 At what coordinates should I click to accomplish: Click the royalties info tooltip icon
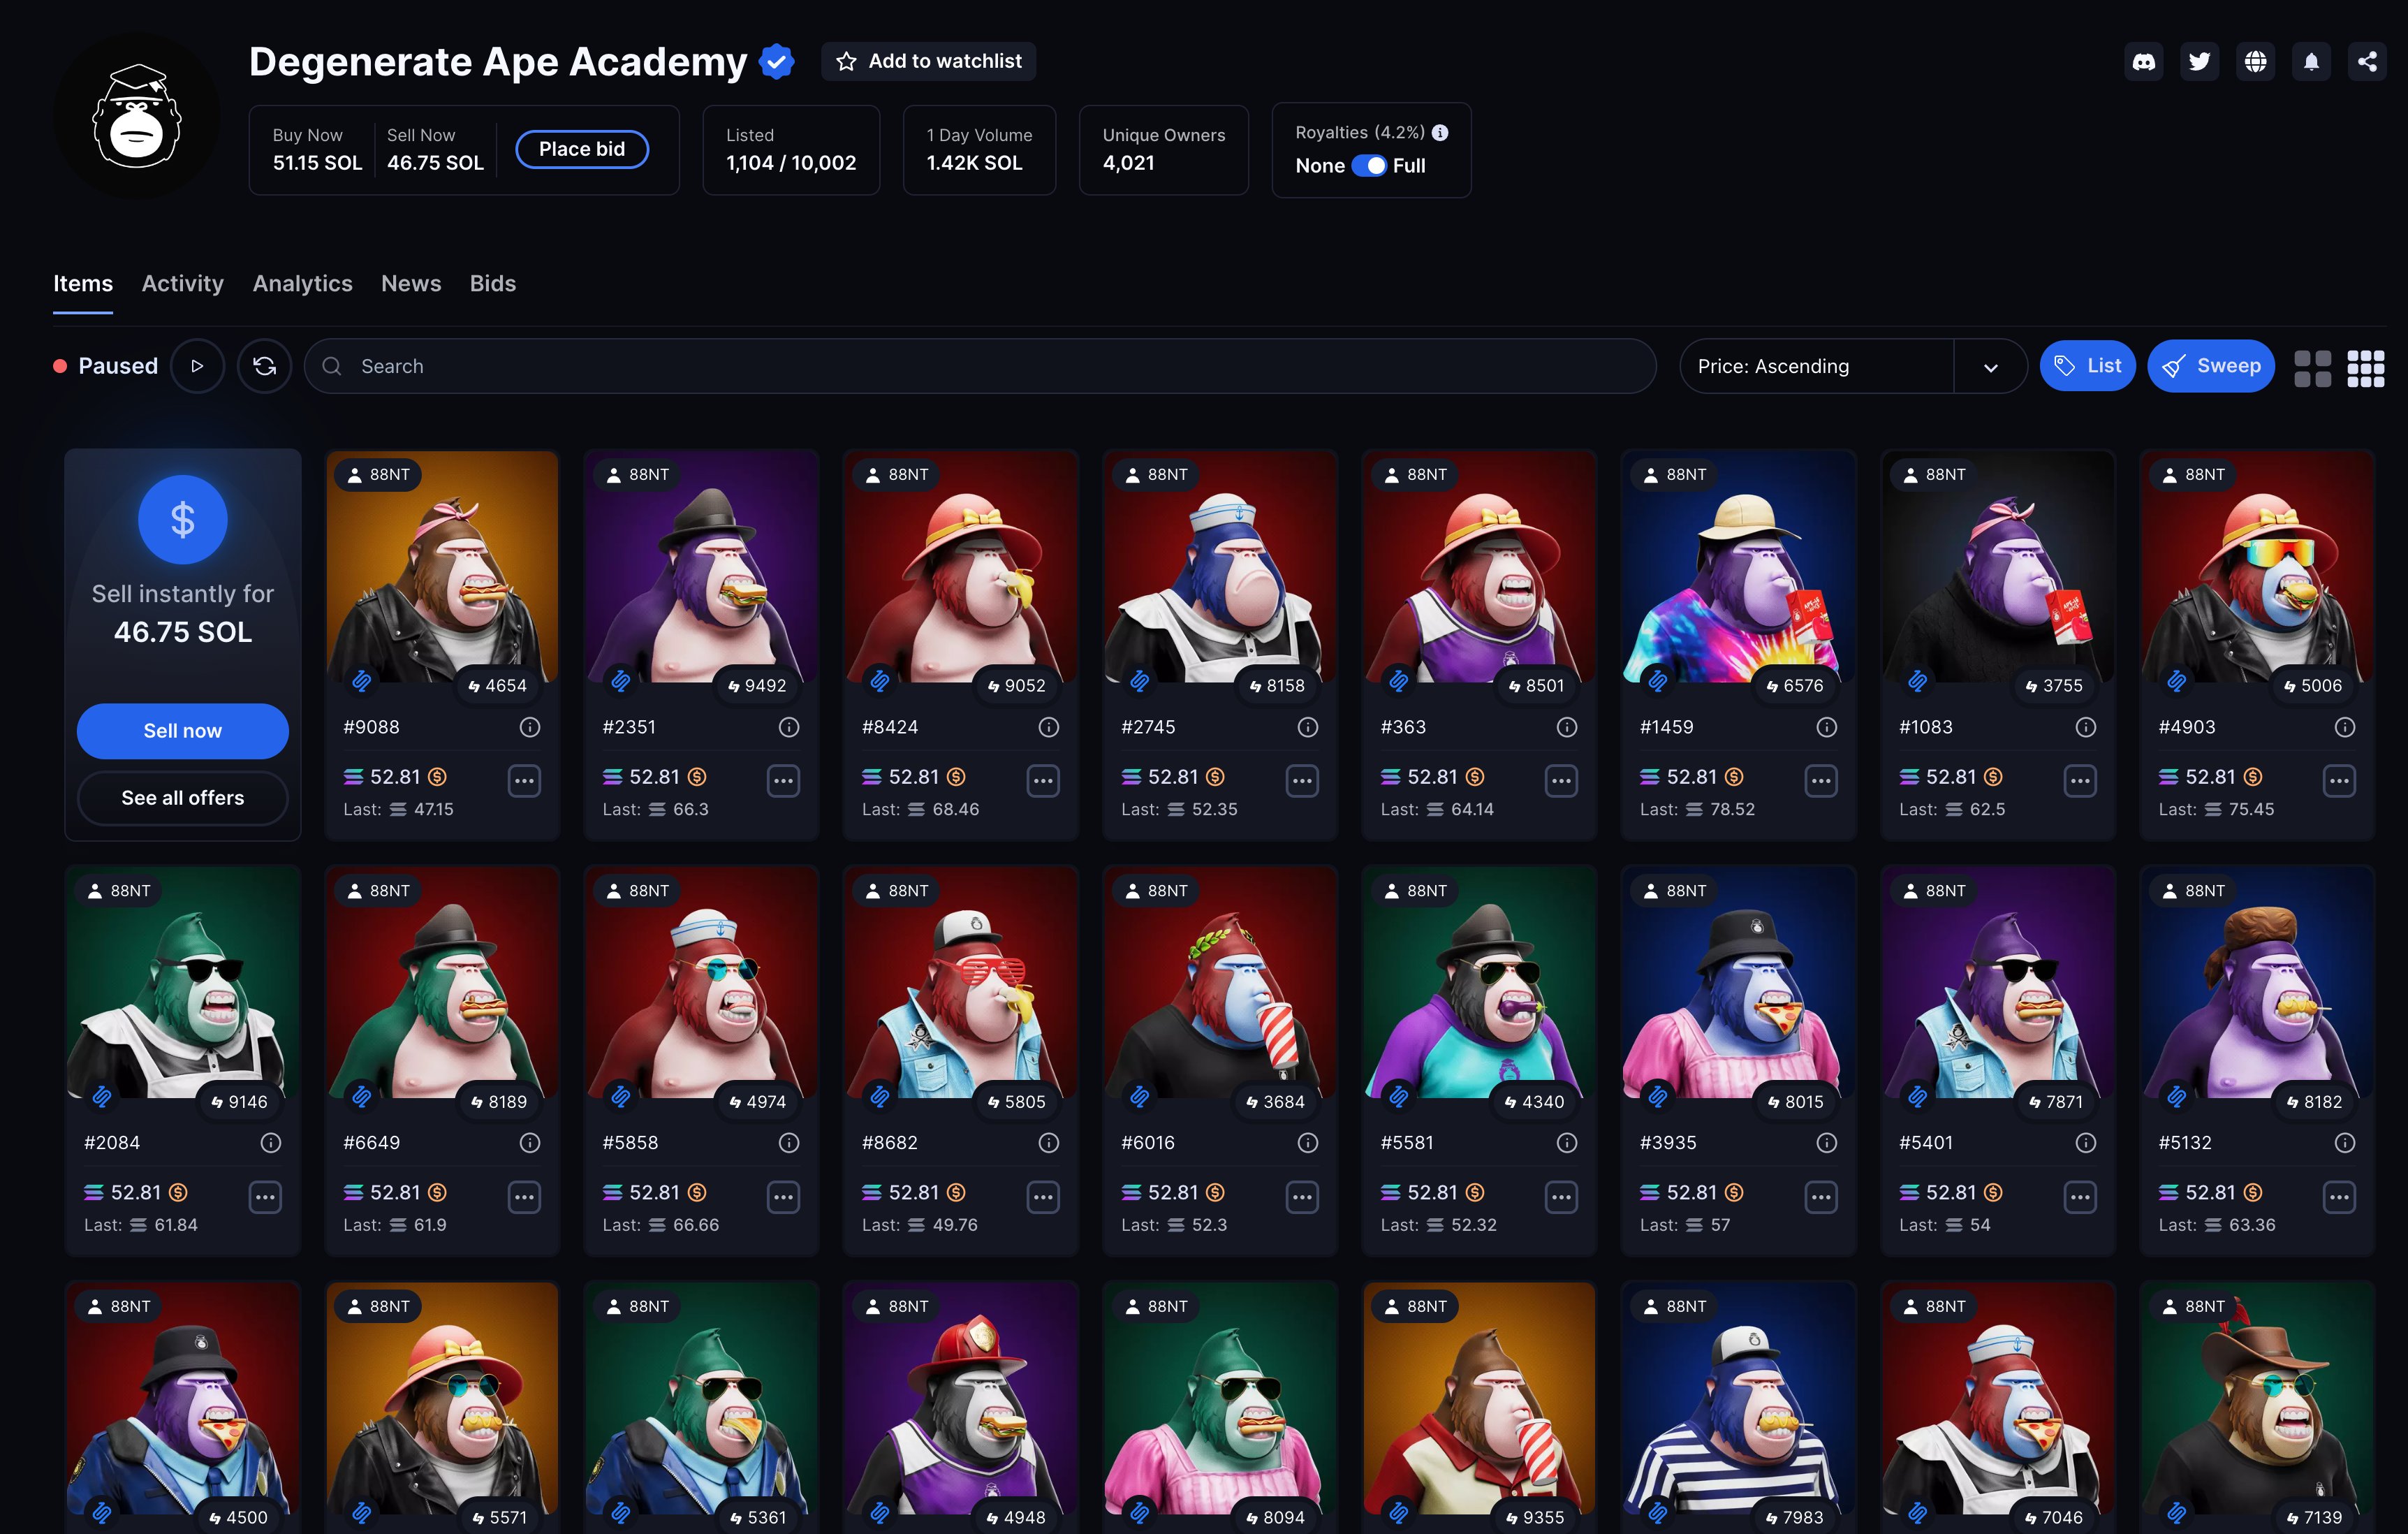pos(1440,133)
